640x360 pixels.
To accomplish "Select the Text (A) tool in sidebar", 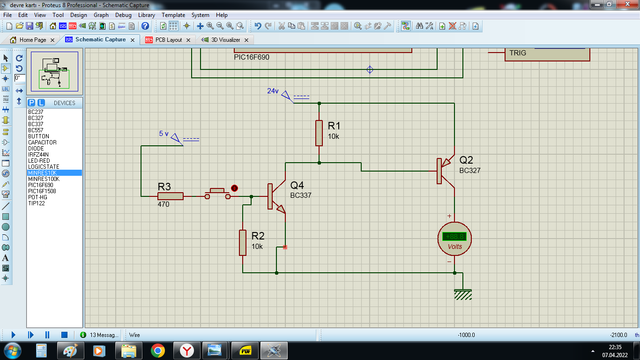I will (6, 258).
